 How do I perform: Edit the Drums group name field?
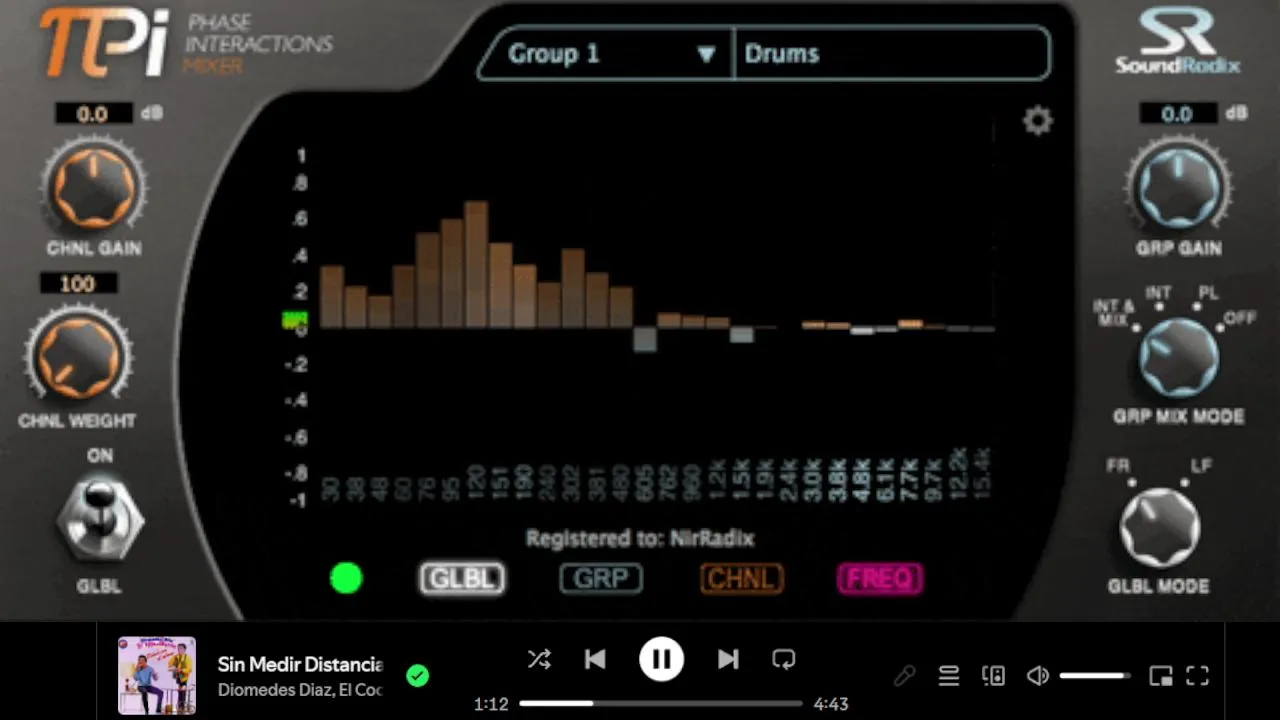(892, 54)
